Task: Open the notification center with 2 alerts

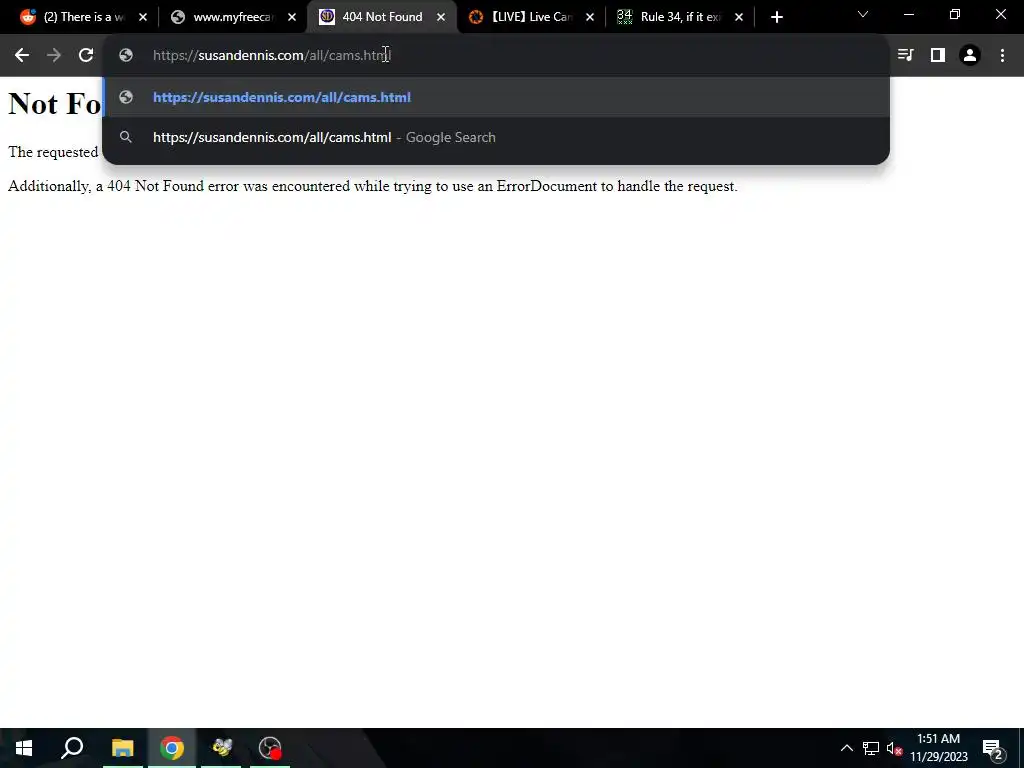Action: point(993,748)
